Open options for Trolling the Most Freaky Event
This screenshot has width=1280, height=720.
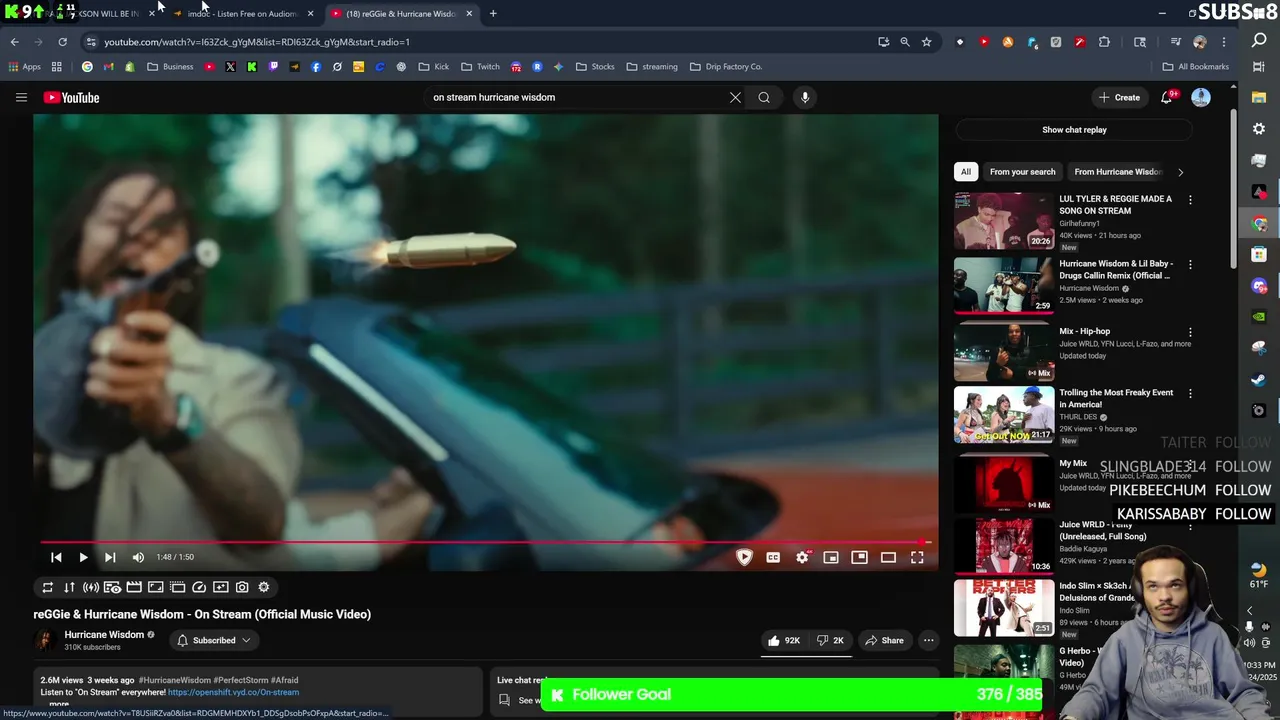click(x=1190, y=394)
